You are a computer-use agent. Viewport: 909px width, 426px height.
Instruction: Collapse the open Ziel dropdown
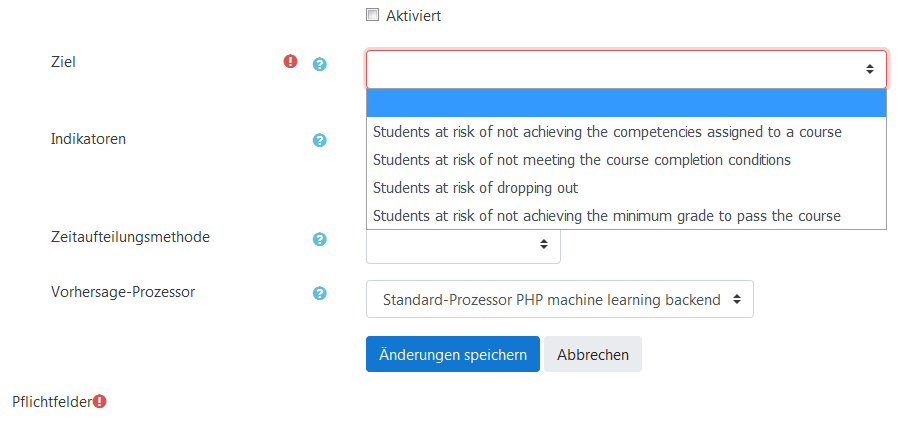(626, 69)
